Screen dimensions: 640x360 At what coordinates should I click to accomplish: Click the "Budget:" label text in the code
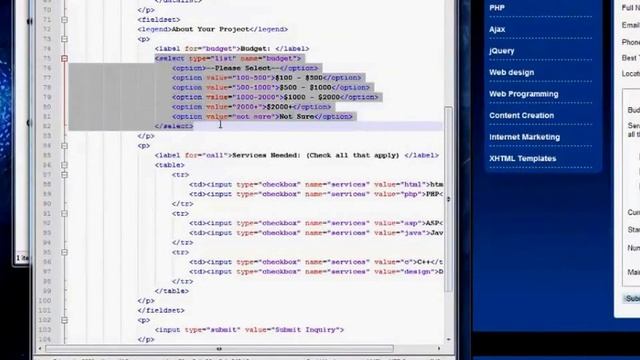(256, 49)
